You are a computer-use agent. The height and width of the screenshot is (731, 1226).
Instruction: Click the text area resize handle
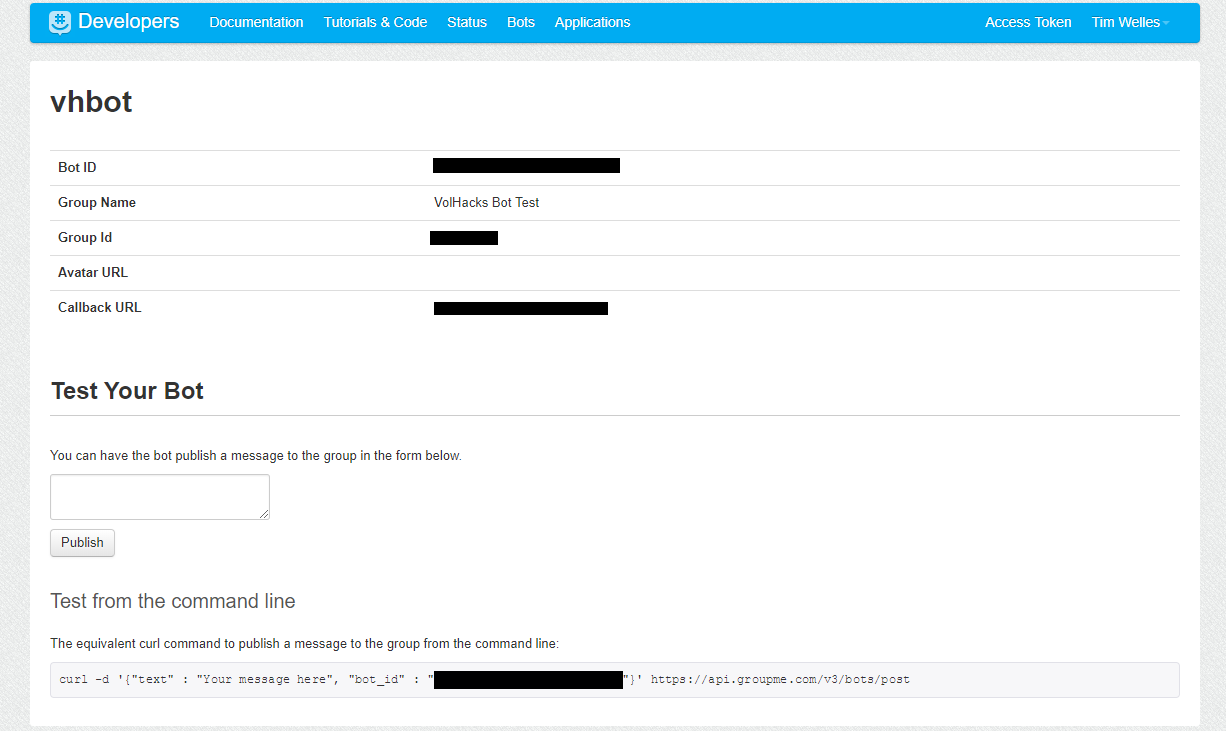click(x=265, y=513)
